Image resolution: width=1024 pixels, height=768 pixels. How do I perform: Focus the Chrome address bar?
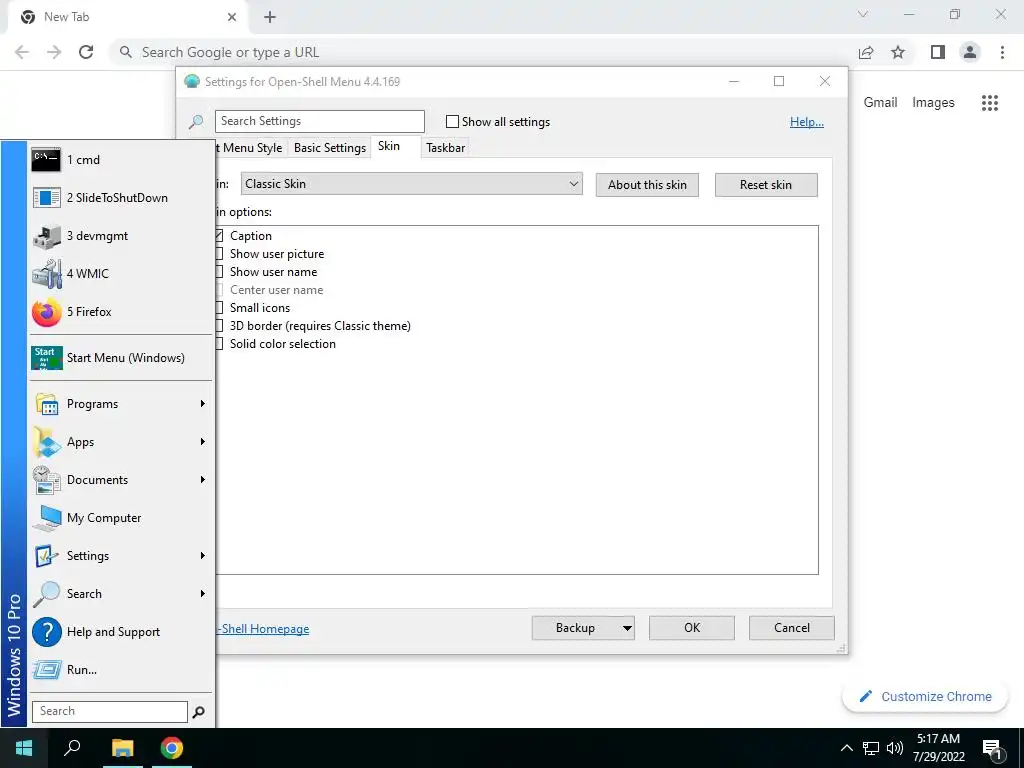coord(483,52)
